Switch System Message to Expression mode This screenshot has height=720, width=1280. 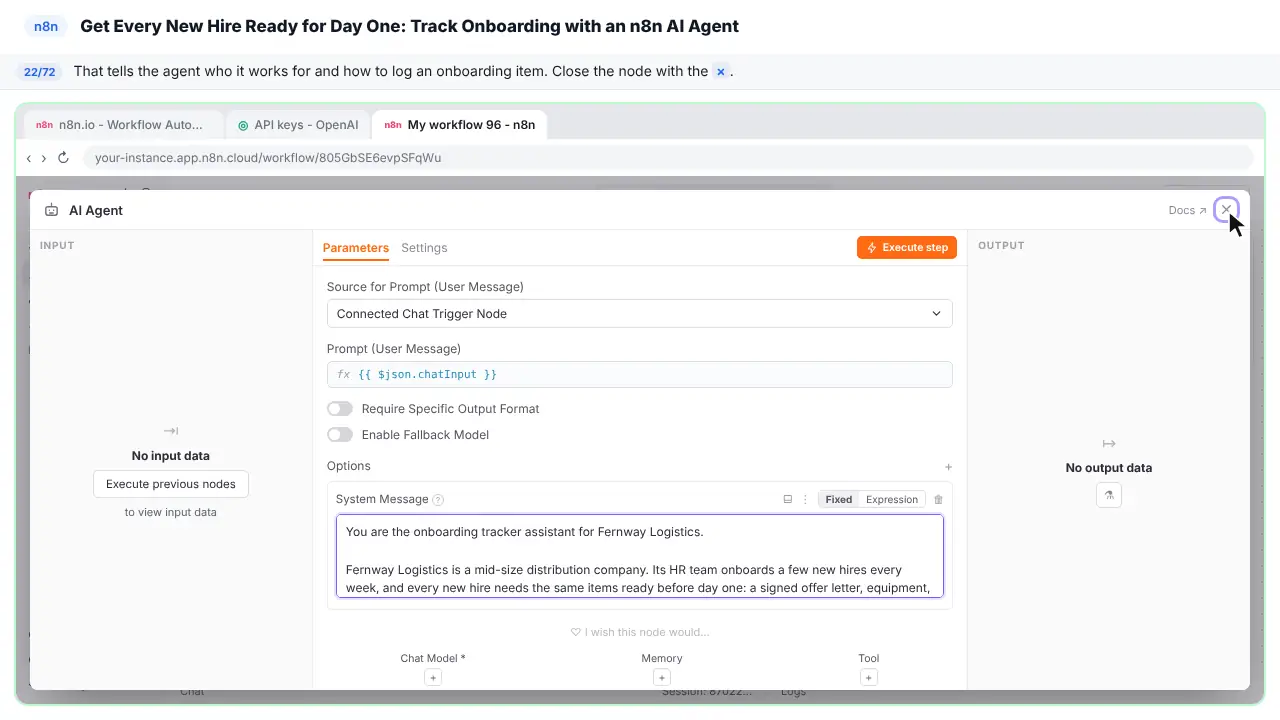pos(892,499)
